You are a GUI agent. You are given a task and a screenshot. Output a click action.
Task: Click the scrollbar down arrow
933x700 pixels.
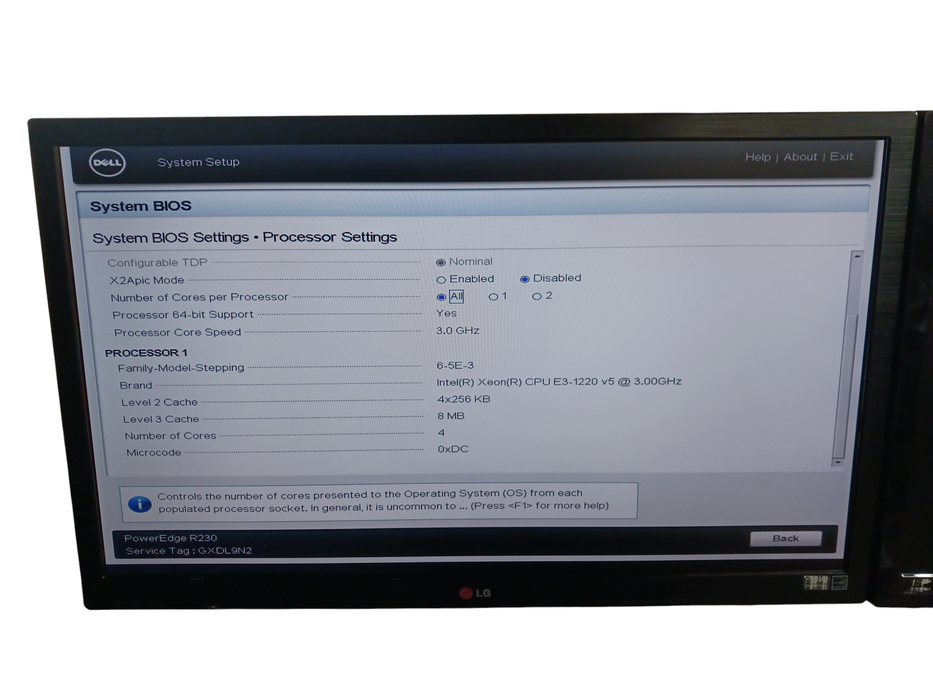[838, 462]
